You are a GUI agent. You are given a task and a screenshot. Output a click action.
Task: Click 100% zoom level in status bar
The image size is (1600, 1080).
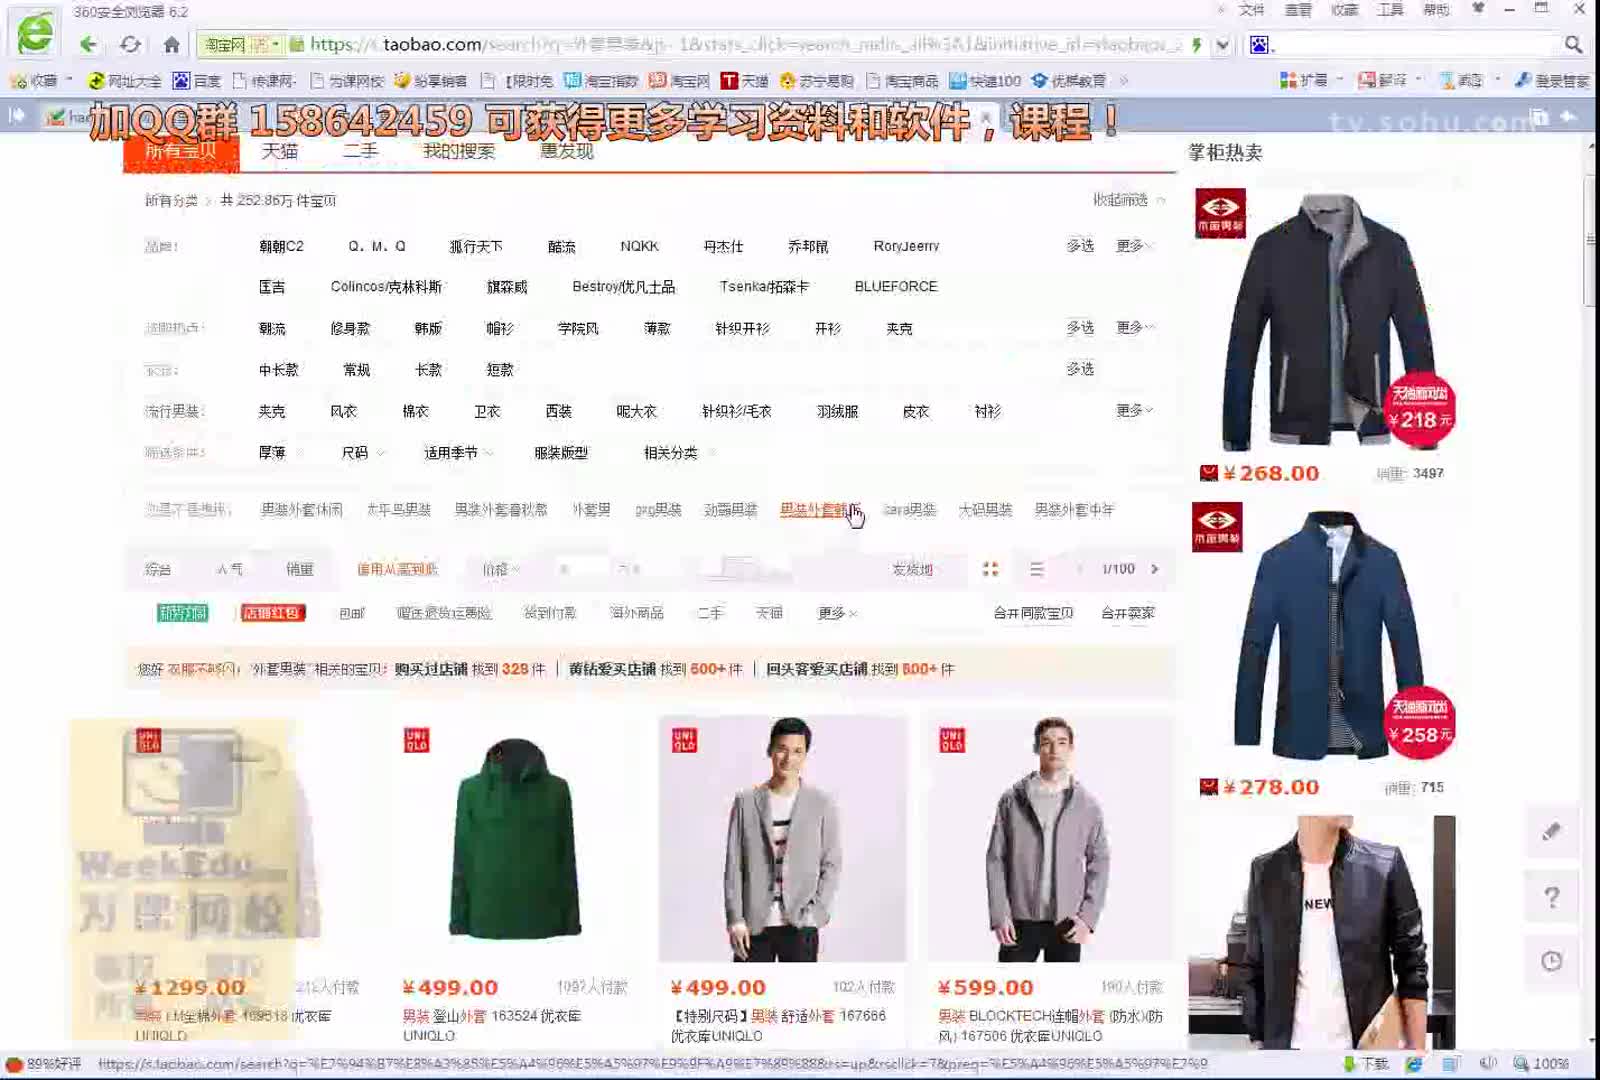pos(1541,1064)
